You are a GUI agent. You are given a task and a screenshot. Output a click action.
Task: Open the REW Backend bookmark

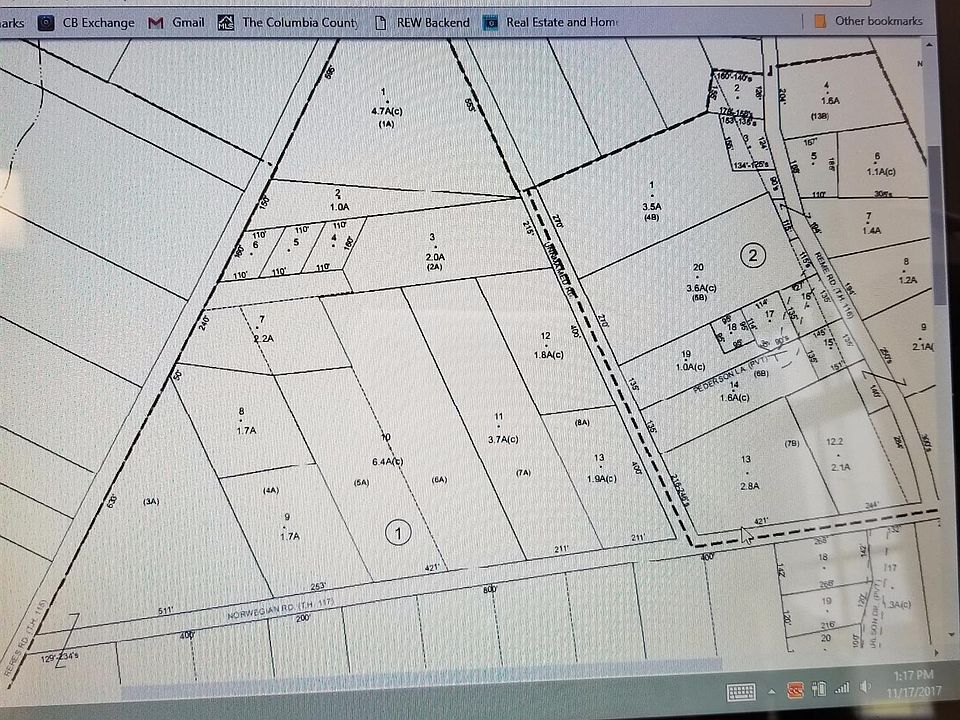[x=422, y=23]
